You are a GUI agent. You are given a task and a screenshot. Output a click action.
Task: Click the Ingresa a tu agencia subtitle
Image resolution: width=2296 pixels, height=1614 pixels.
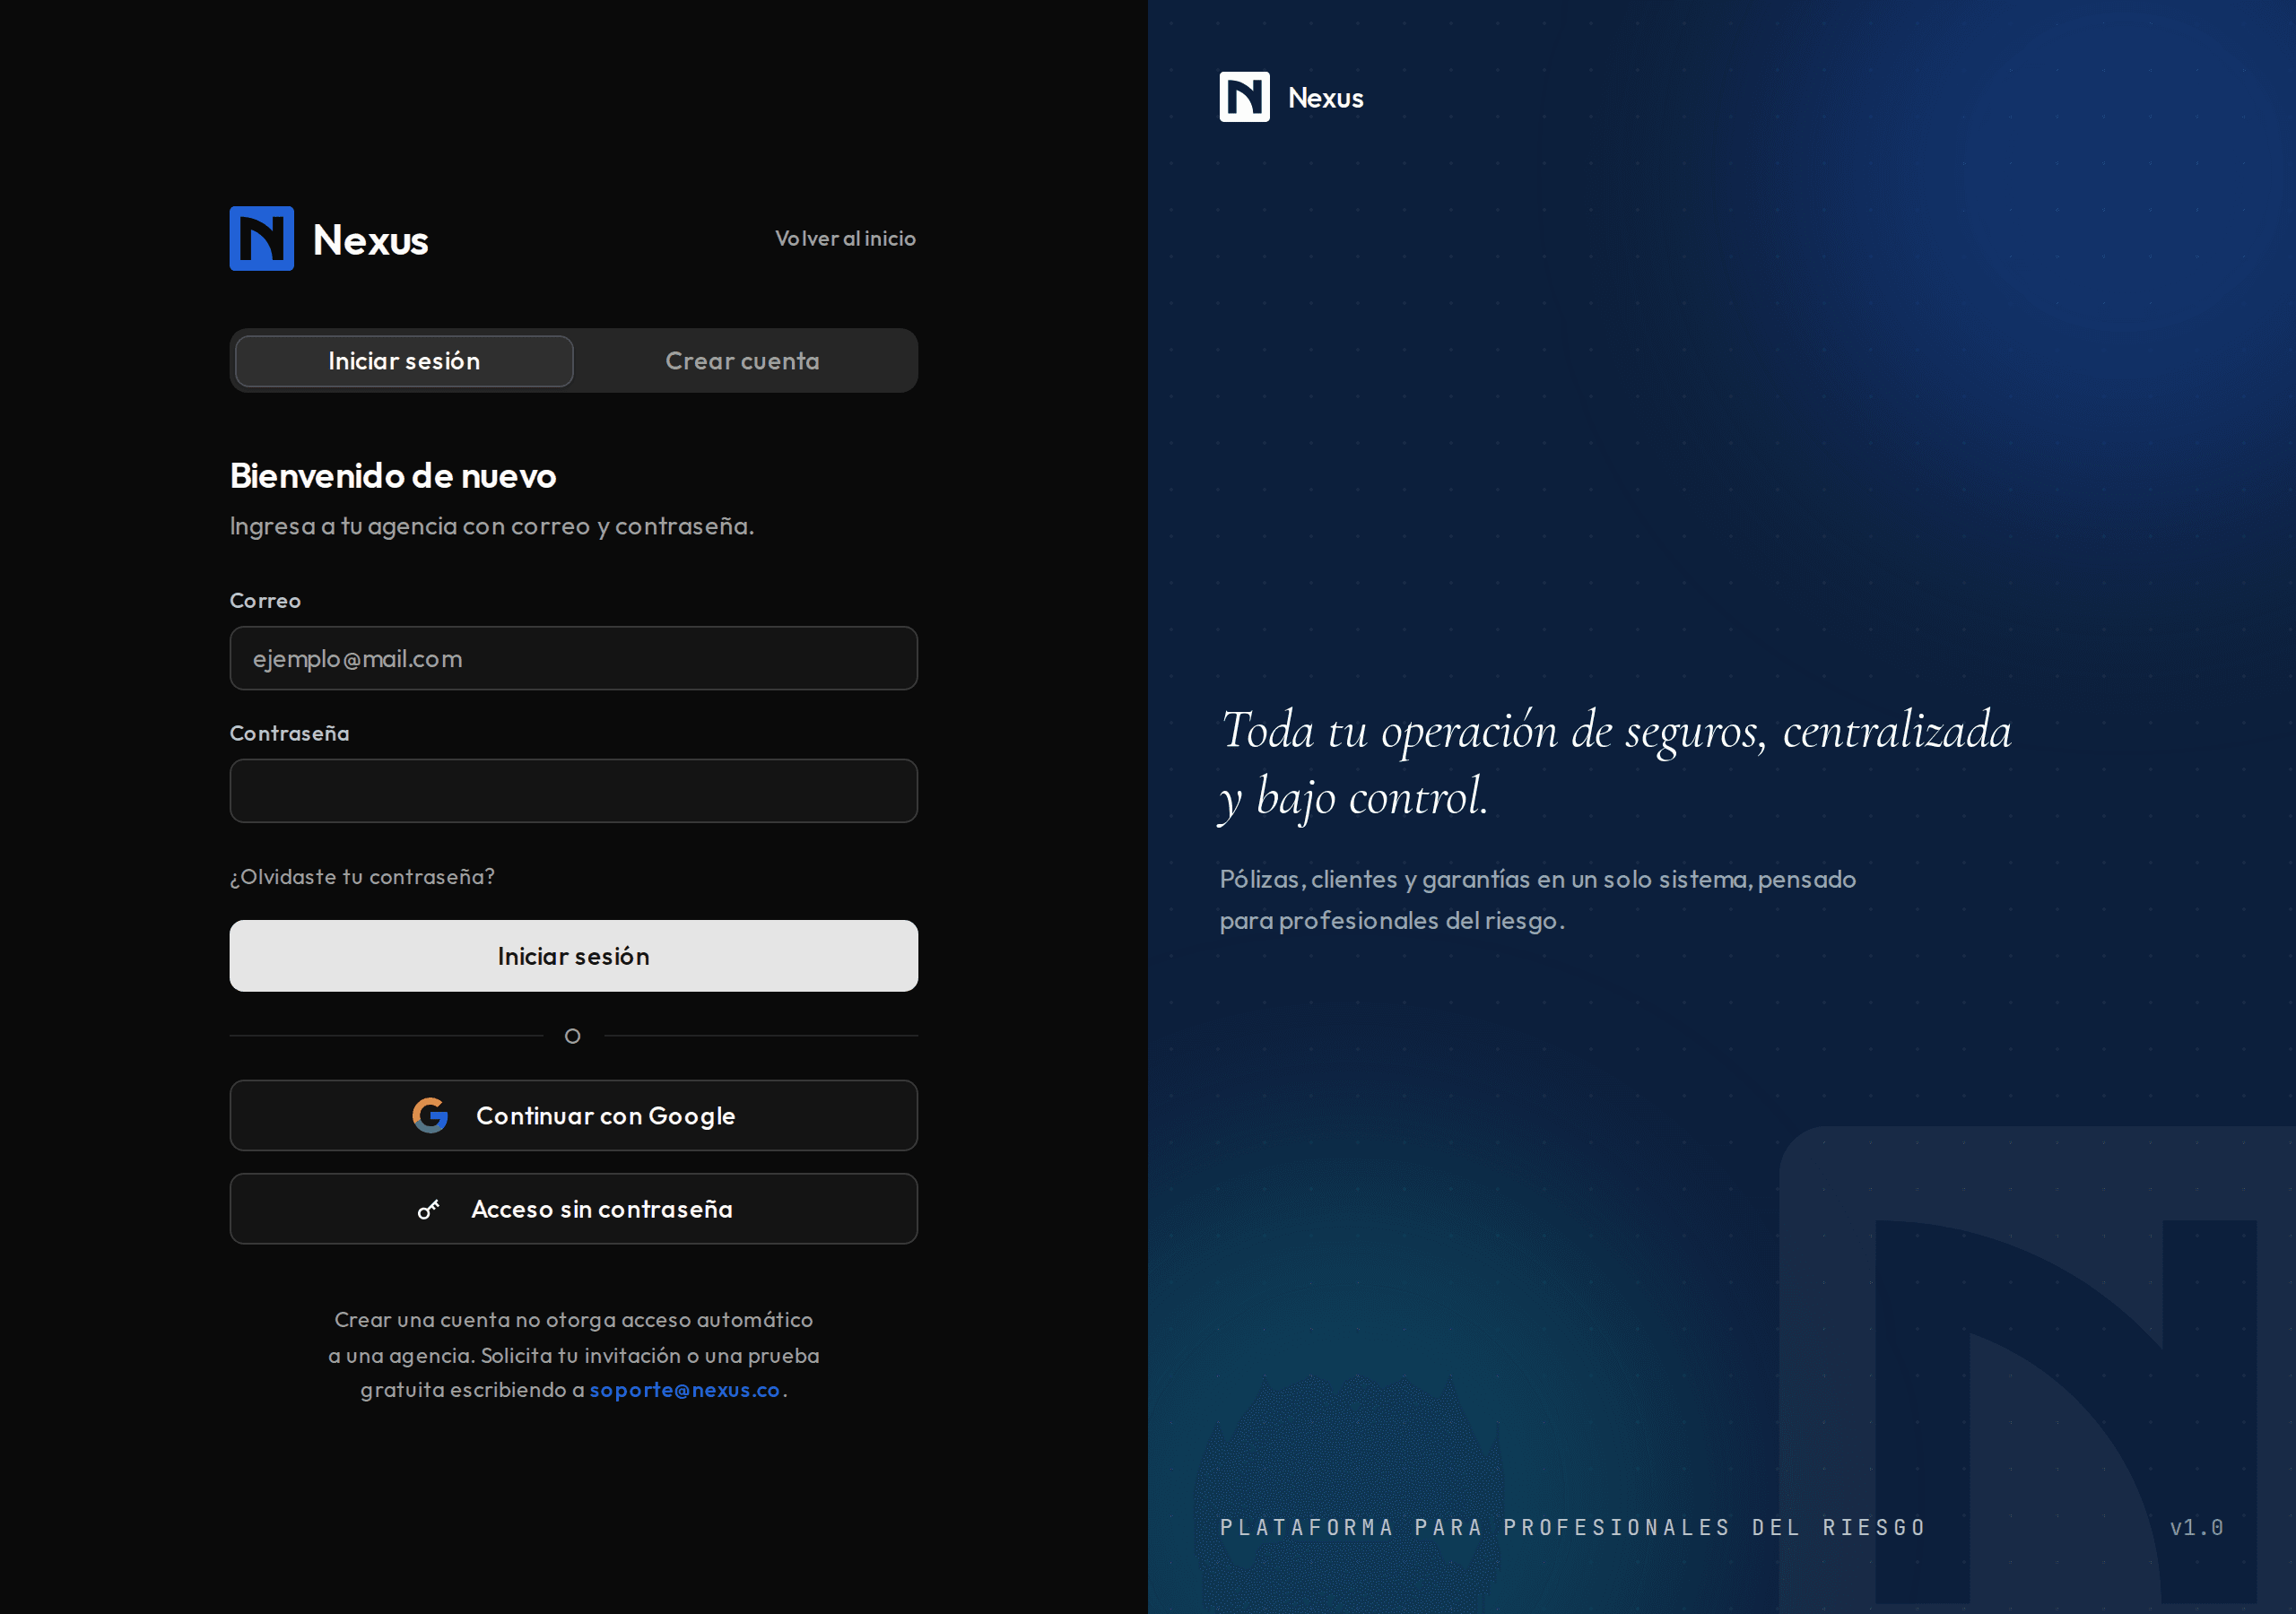pyautogui.click(x=492, y=526)
